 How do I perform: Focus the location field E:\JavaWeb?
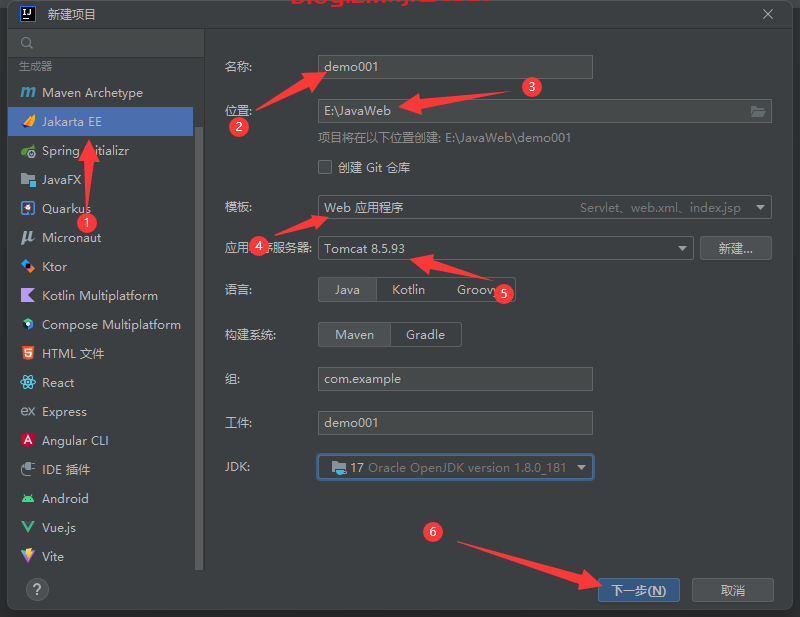544,111
